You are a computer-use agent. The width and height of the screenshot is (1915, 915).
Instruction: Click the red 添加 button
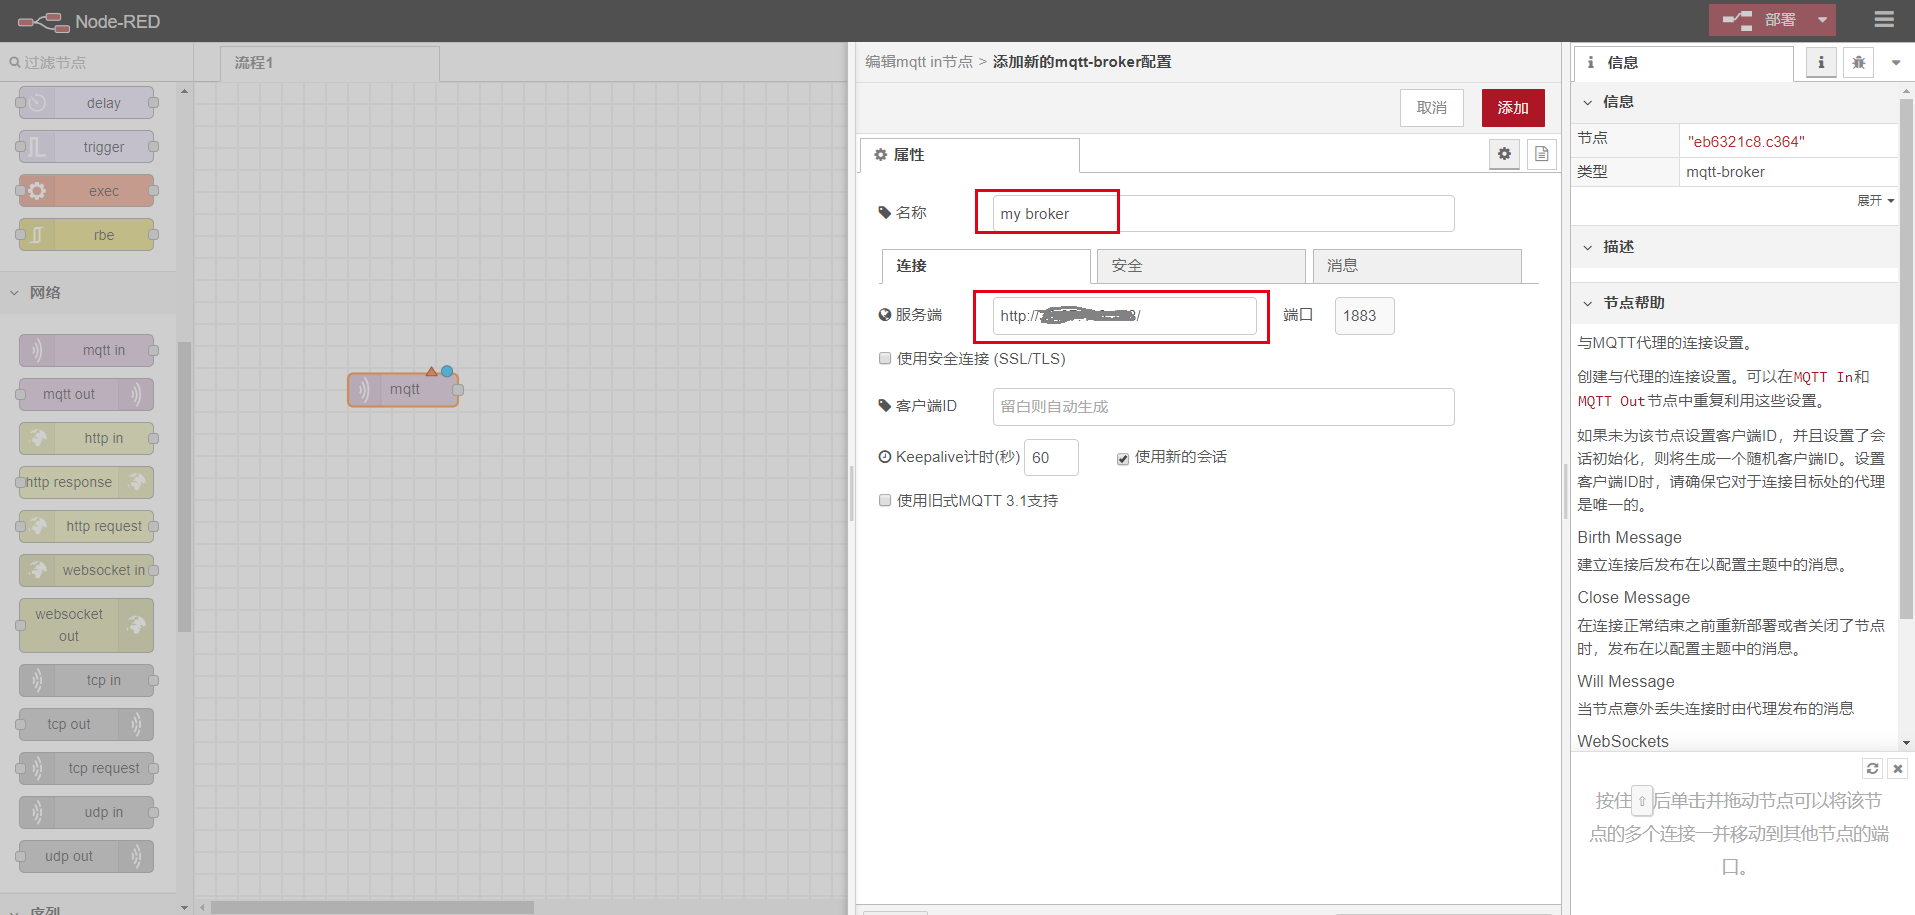pyautogui.click(x=1513, y=108)
